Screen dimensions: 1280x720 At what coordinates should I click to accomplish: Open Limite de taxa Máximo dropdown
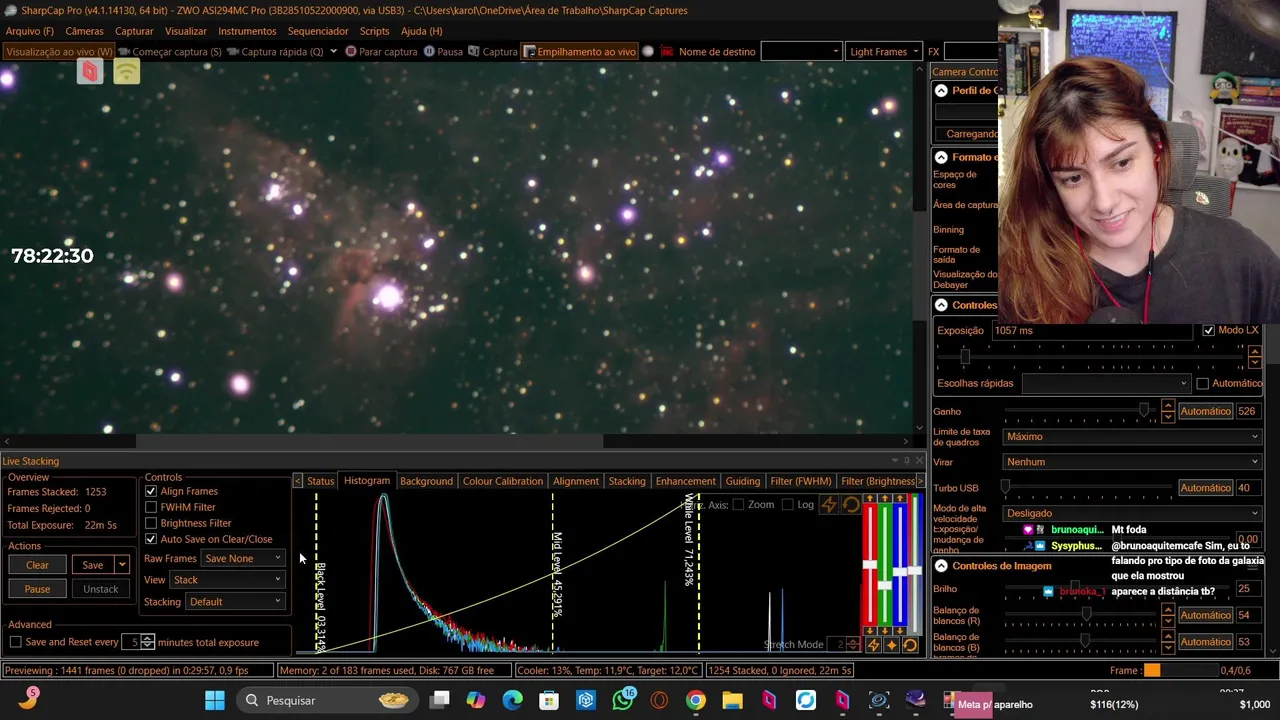(1132, 437)
